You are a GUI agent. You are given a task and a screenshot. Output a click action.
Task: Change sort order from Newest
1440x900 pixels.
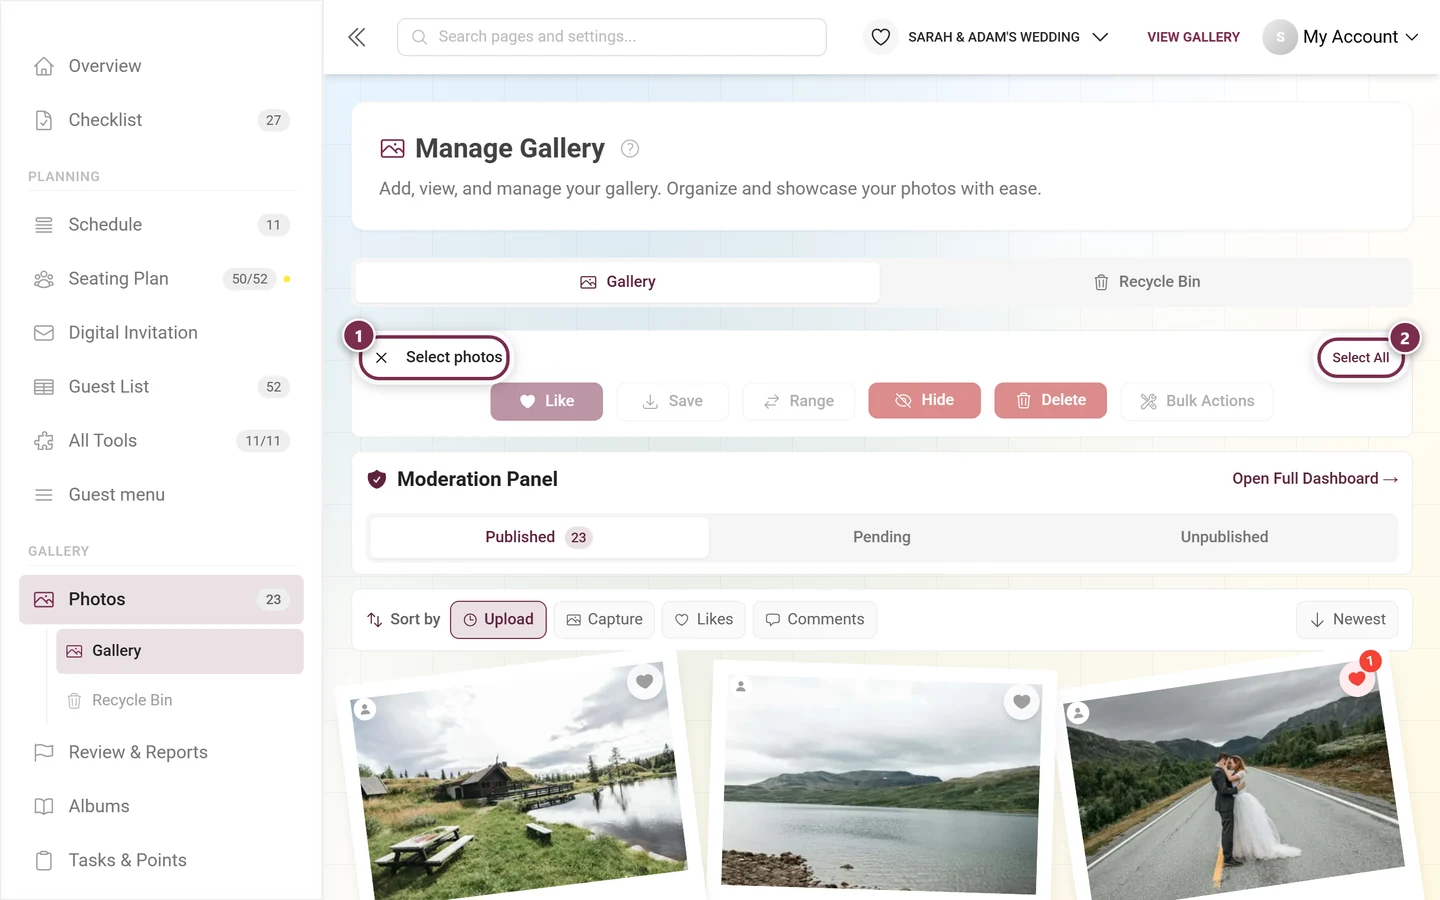1347,620
